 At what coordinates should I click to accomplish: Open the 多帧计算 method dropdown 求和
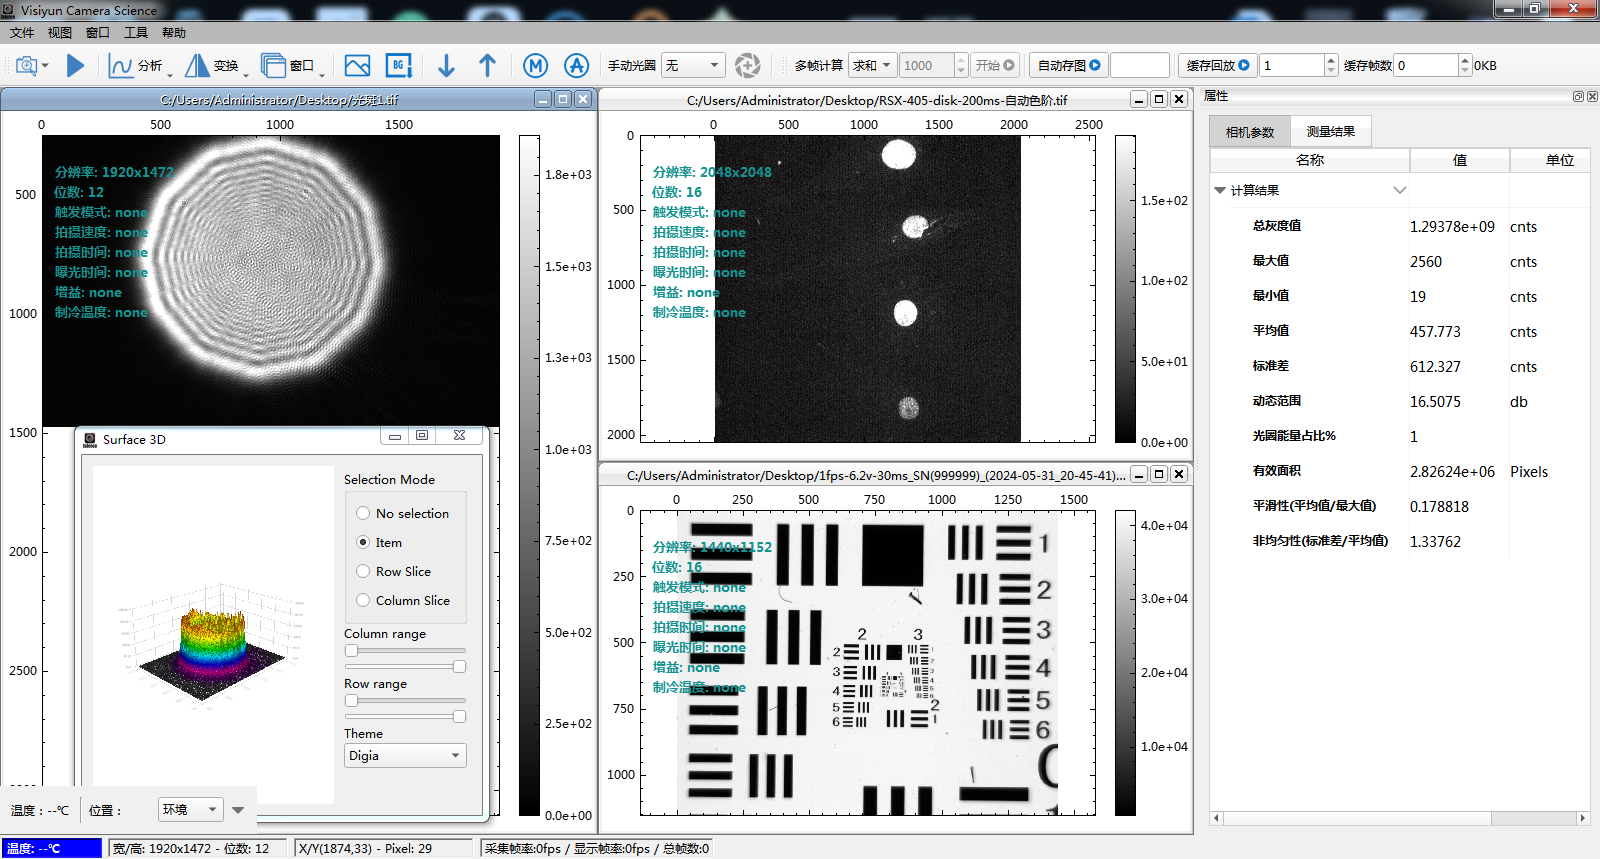pyautogui.click(x=871, y=66)
